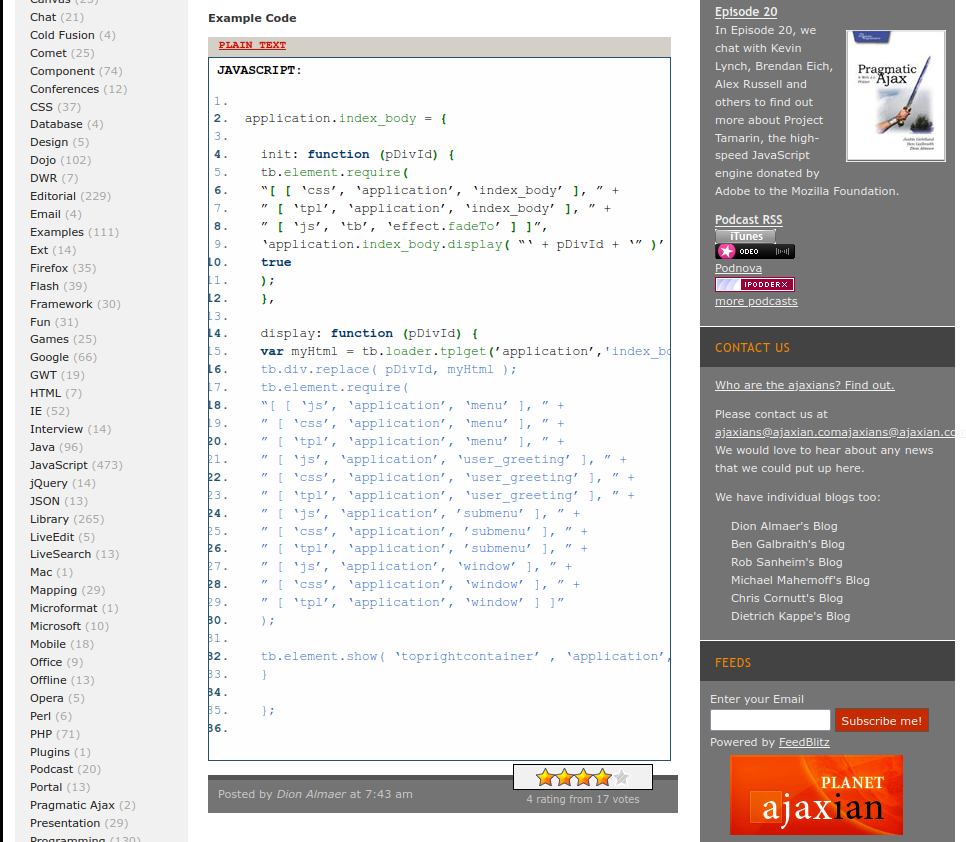Click "Who are the ajaxians? Find out."
The width and height of the screenshot is (966, 842).
(x=804, y=385)
